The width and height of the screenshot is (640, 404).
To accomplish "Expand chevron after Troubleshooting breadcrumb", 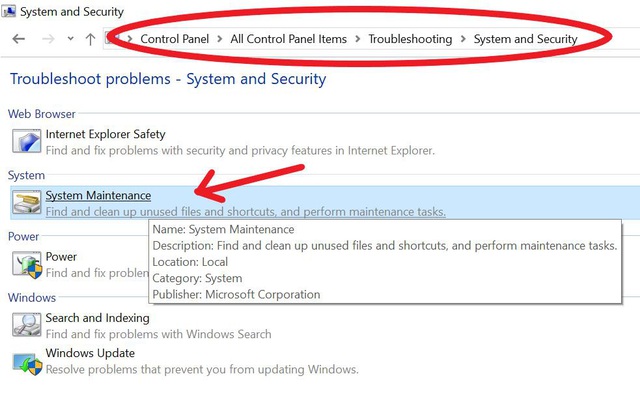I will [x=463, y=39].
